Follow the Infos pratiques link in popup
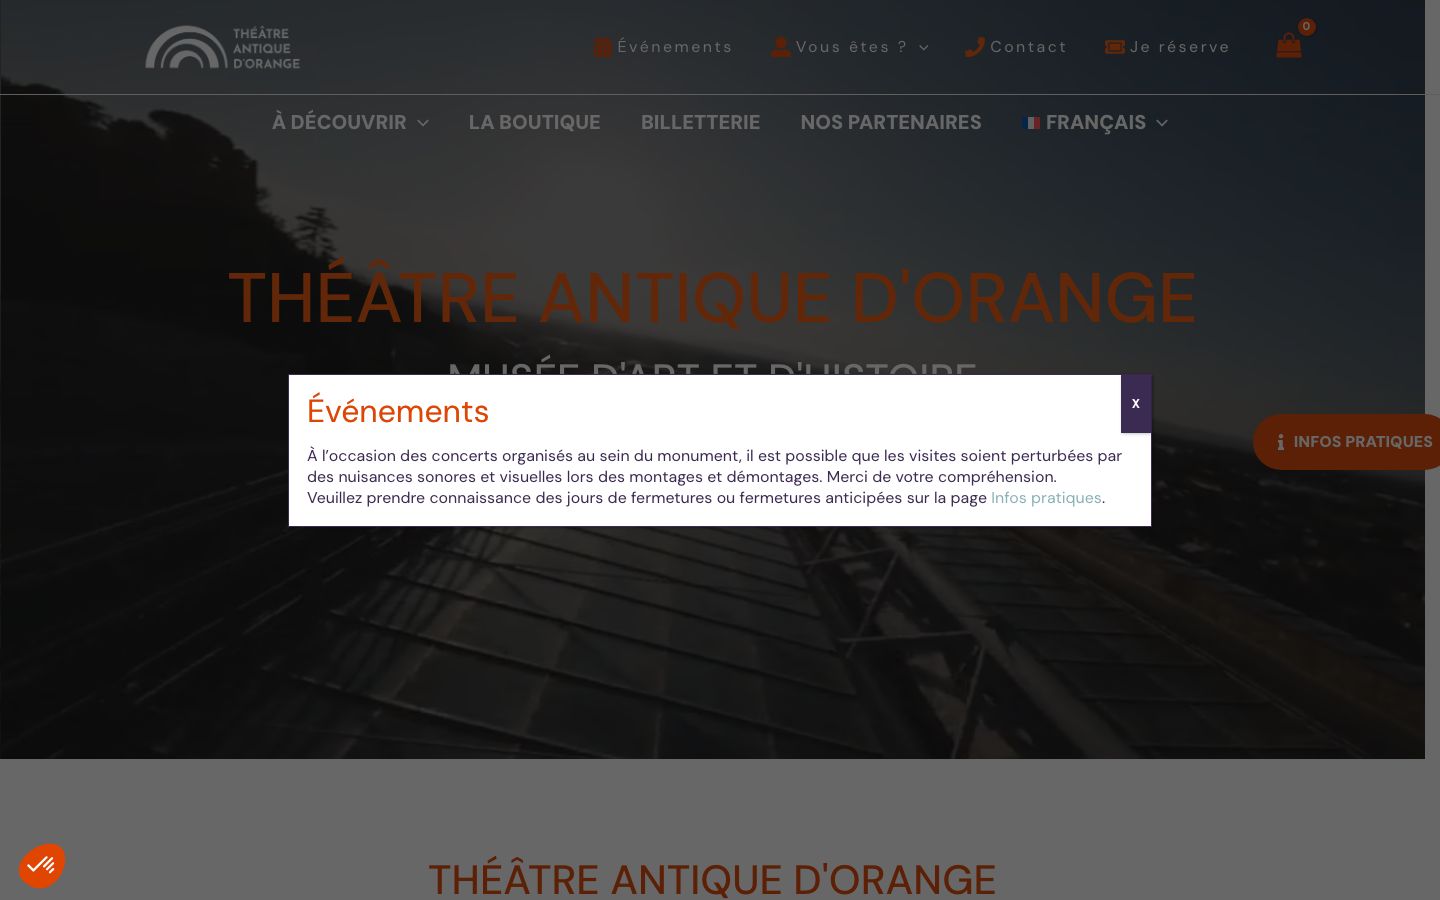The width and height of the screenshot is (1440, 900). coord(1046,498)
